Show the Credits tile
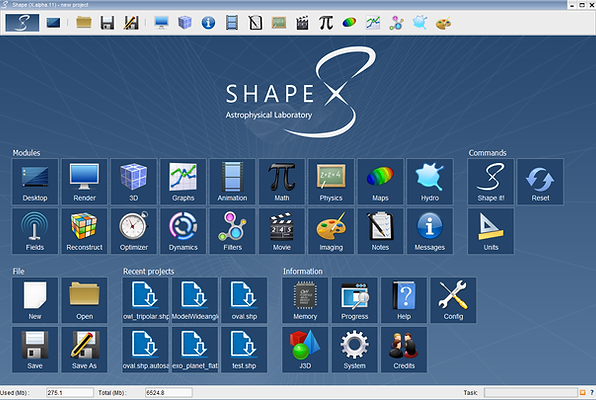Viewport: 596px width, 400px height. (404, 350)
